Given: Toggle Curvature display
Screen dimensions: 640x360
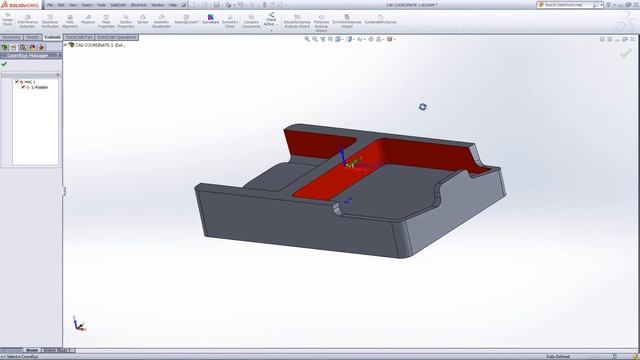Looking at the screenshot, I should 211,19.
